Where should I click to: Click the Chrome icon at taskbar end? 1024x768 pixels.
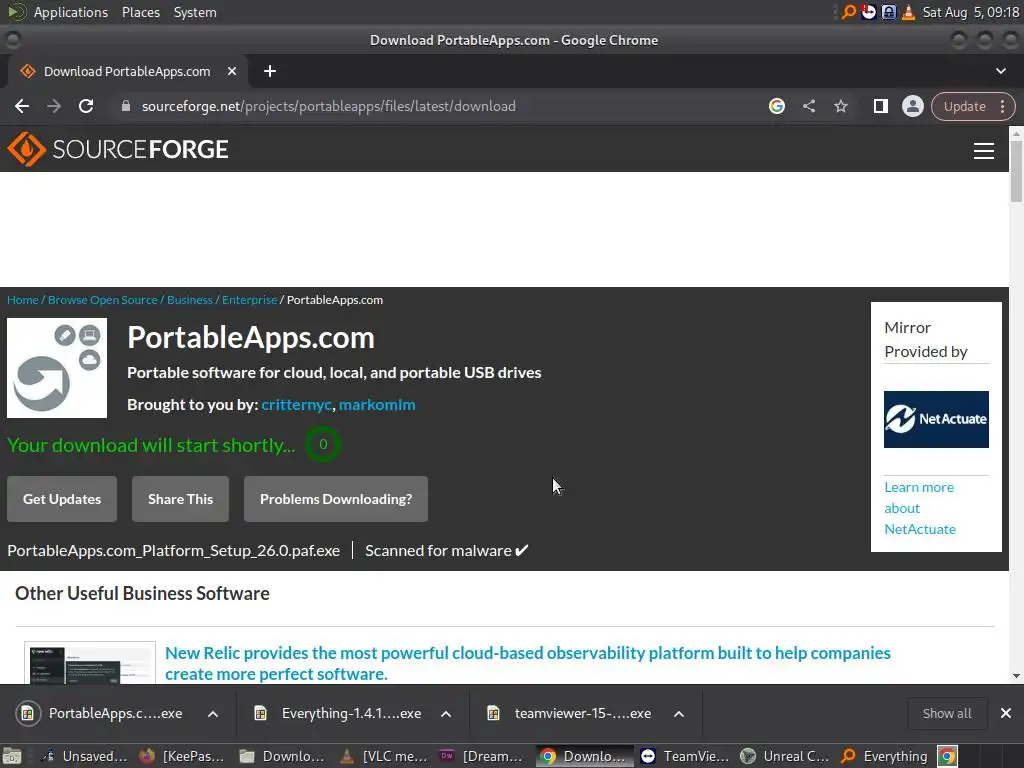[x=948, y=756]
